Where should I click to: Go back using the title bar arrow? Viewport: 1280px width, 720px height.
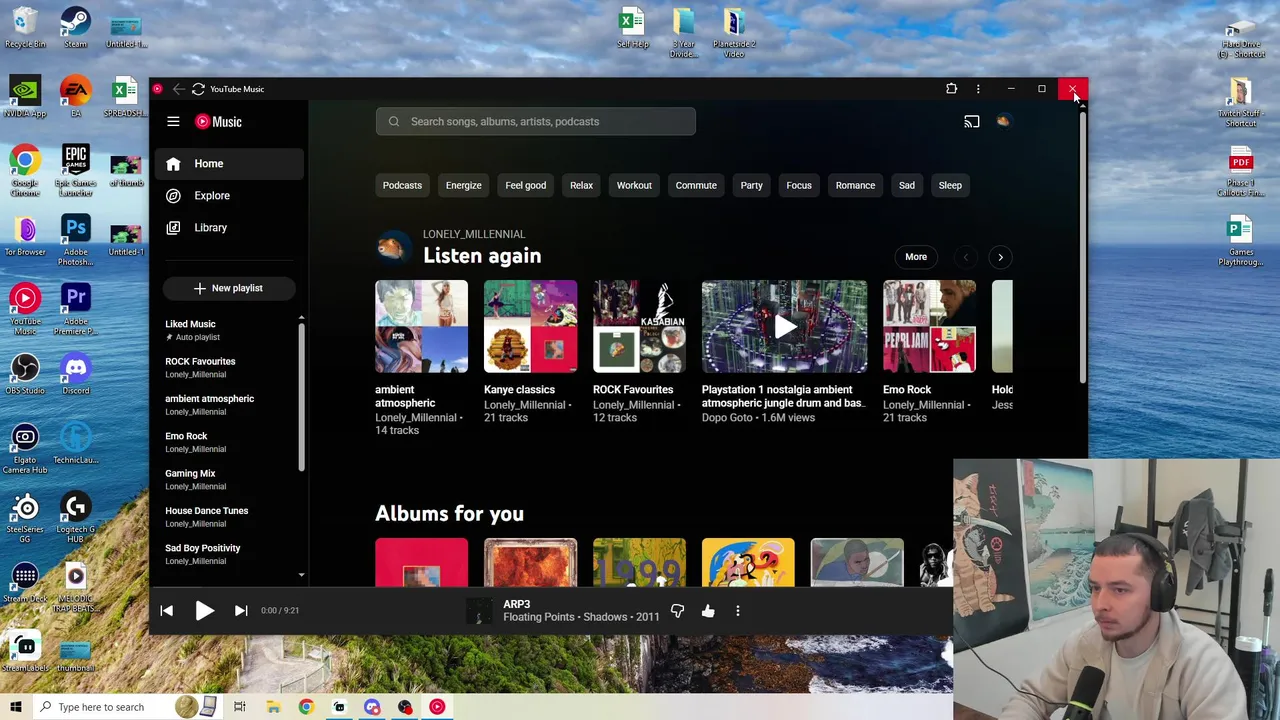click(178, 89)
